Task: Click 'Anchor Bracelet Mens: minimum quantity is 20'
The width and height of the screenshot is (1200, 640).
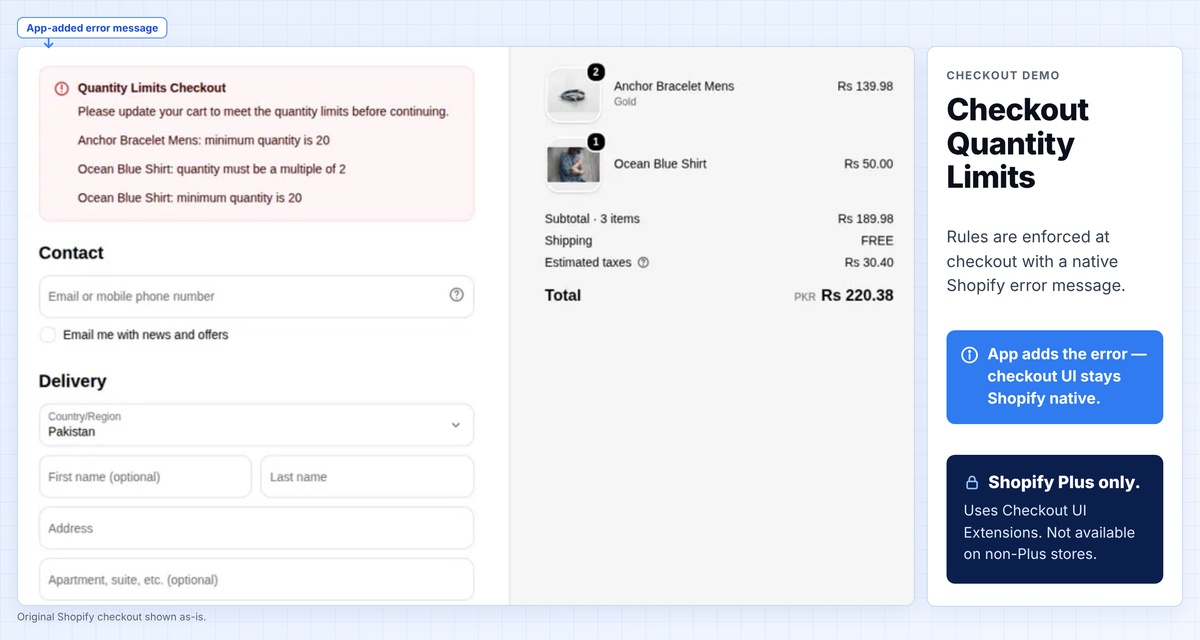Action: 204,140
